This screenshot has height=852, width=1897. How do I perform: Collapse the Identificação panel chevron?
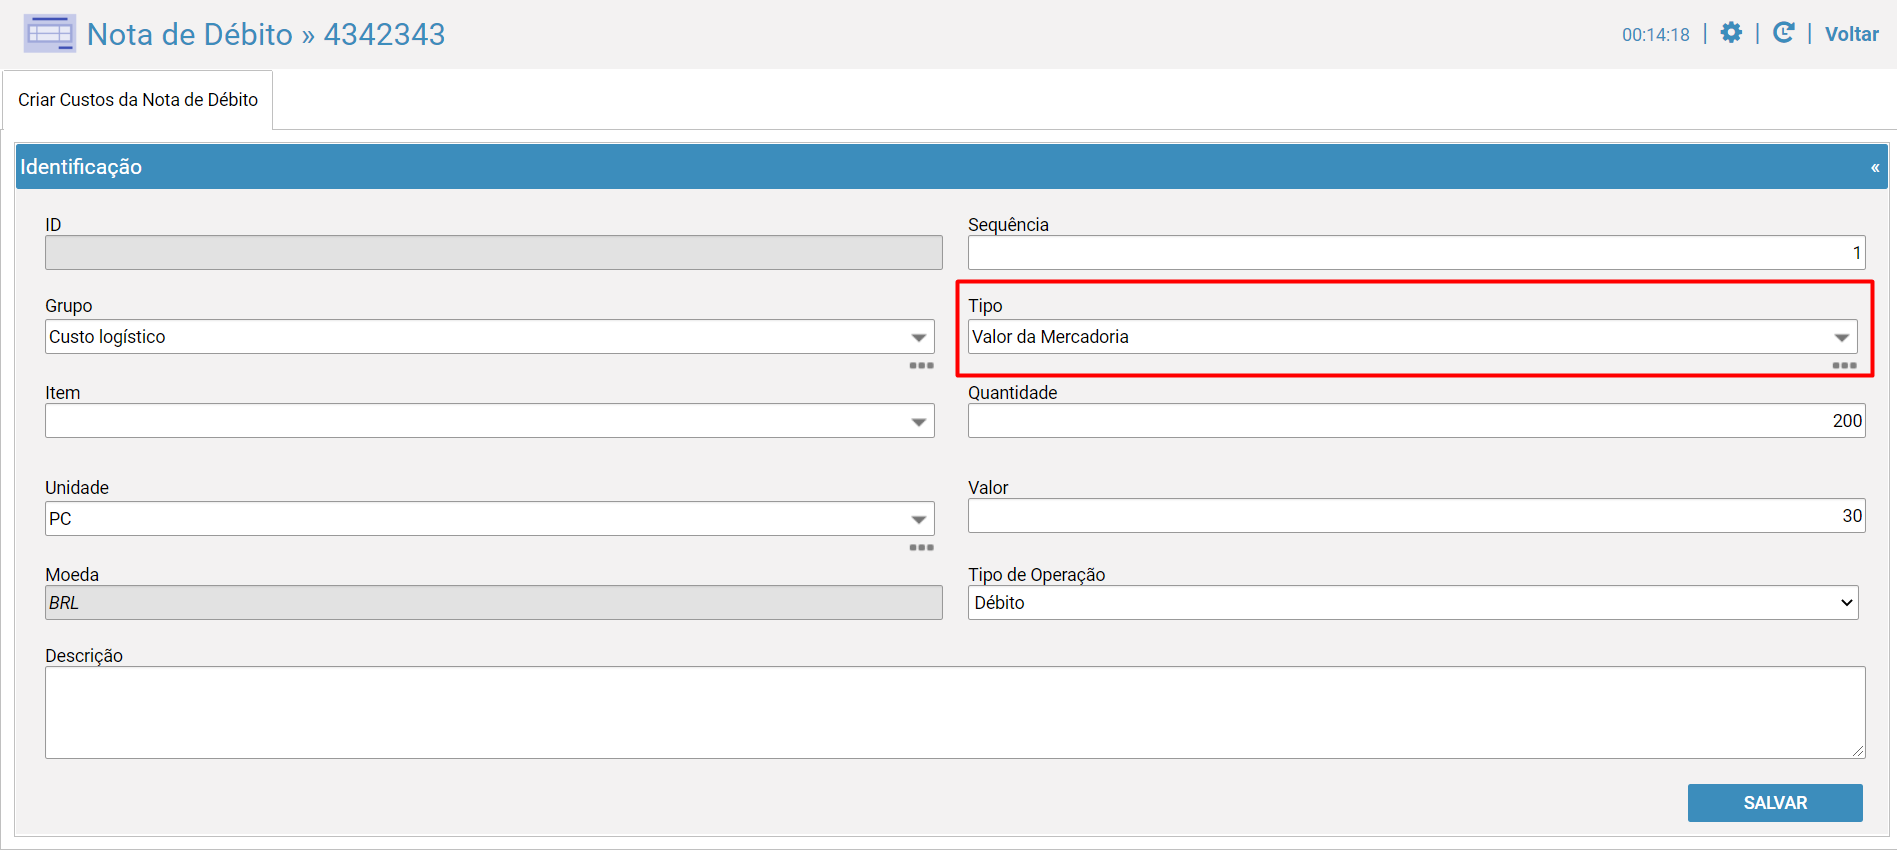coord(1875,168)
